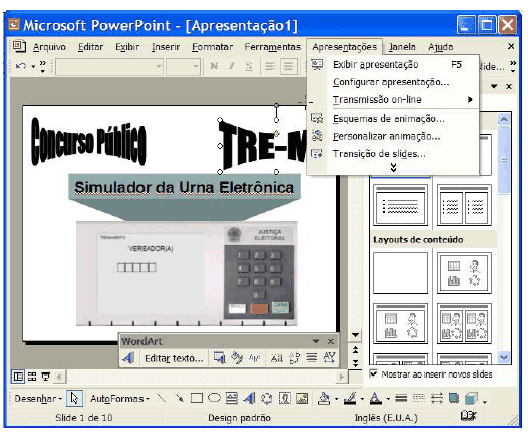Viewport: 528px width, 433px height.
Task: Insert picture from file icon
Action: [302, 399]
